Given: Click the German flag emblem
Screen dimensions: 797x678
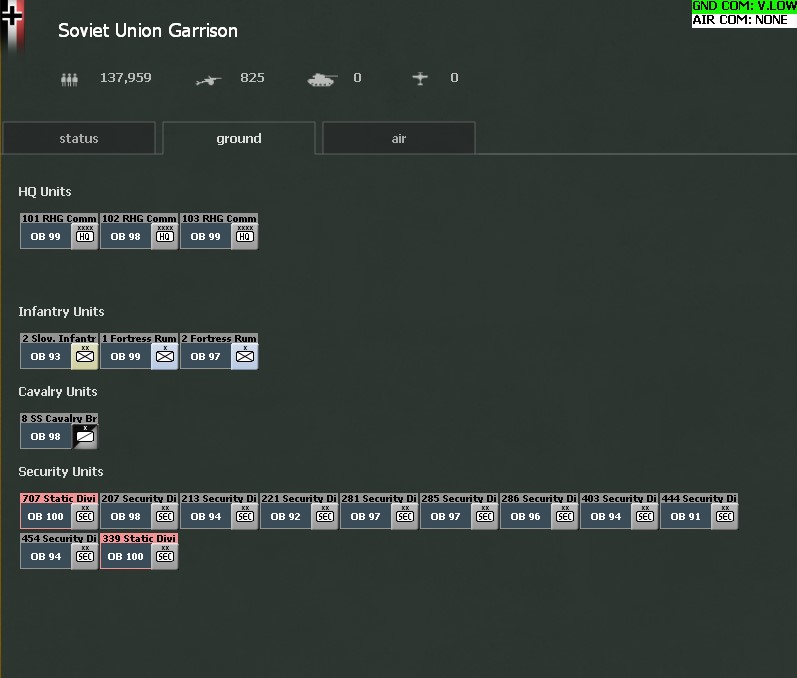Looking at the screenshot, I should [x=12, y=25].
